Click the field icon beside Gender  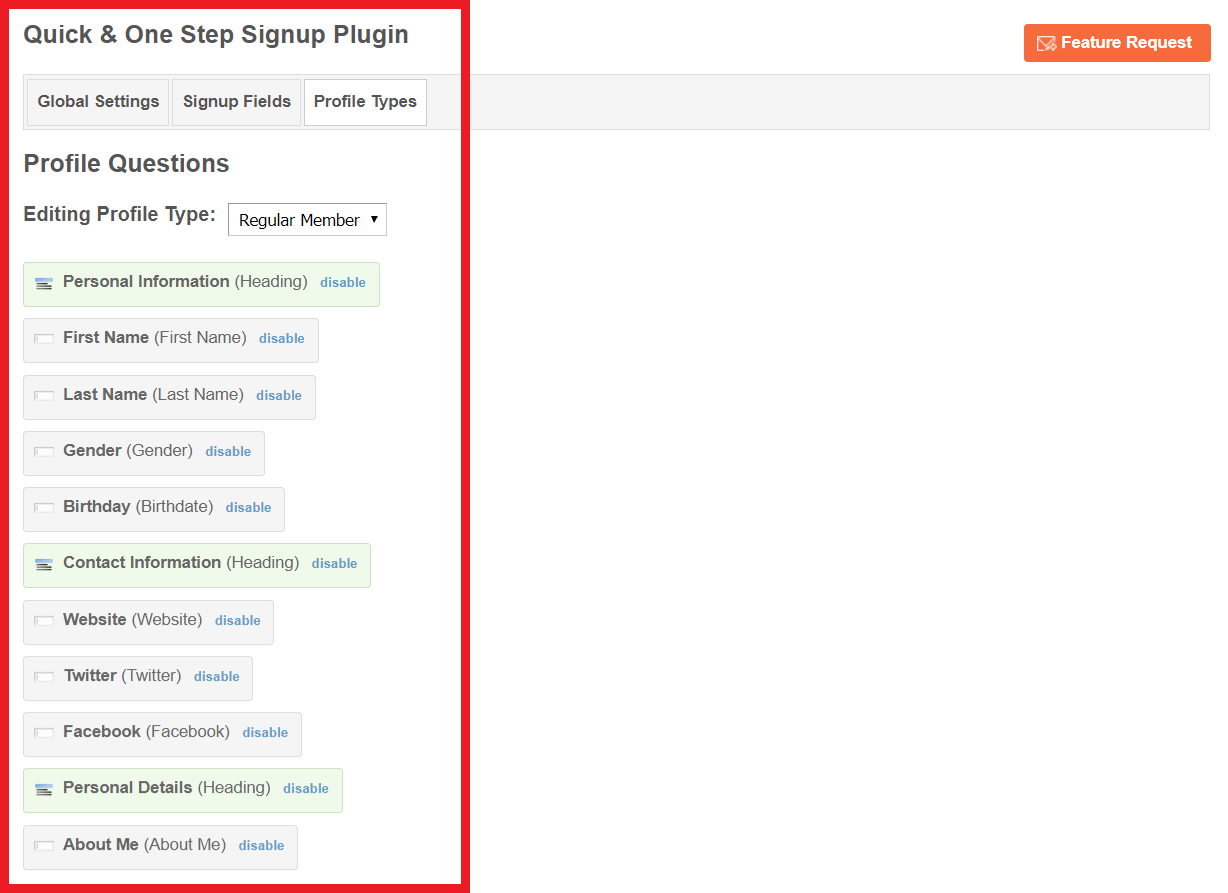[43, 452]
